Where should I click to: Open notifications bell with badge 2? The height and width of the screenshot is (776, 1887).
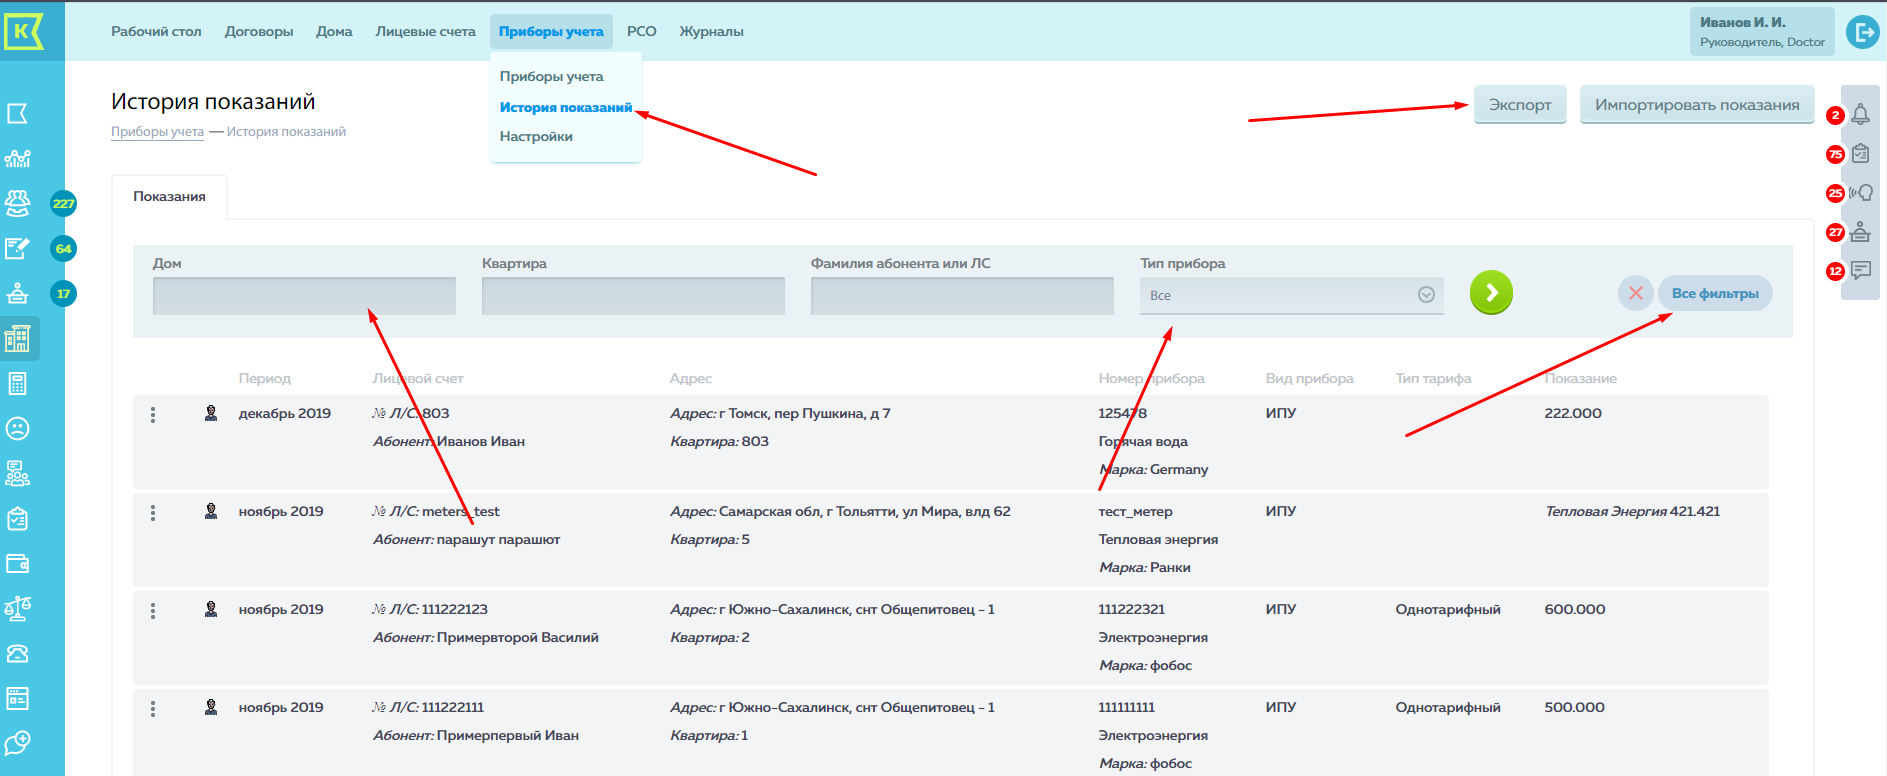[x=1860, y=114]
